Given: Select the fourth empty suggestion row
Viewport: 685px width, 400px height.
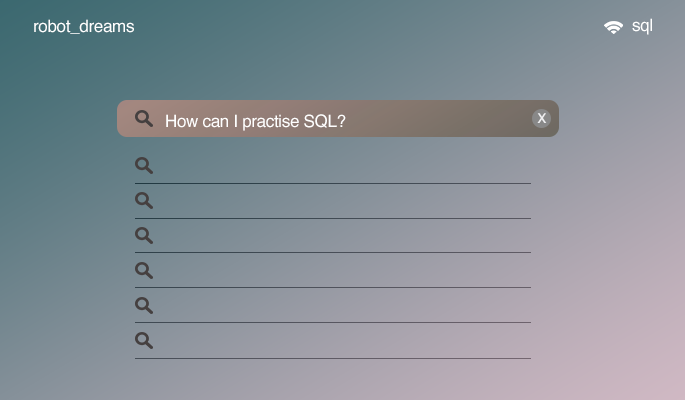Looking at the screenshot, I should tap(340, 270).
